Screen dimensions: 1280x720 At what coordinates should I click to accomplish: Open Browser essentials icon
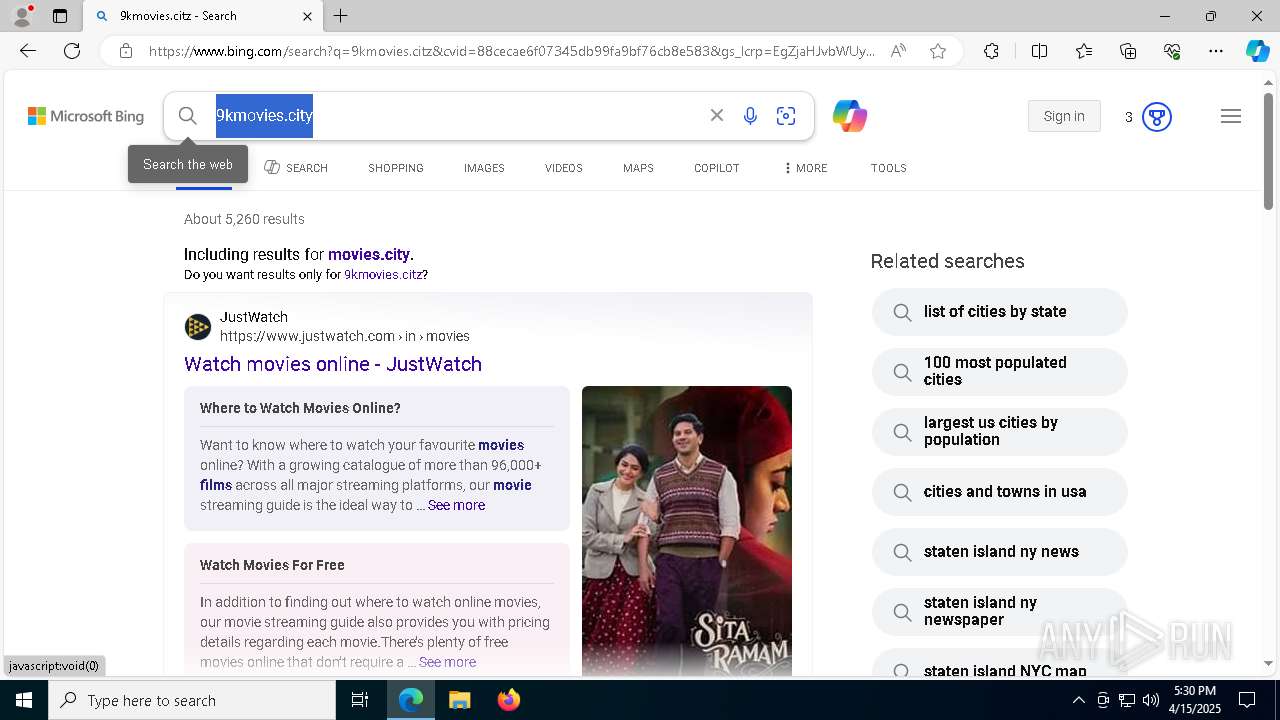(1172, 51)
